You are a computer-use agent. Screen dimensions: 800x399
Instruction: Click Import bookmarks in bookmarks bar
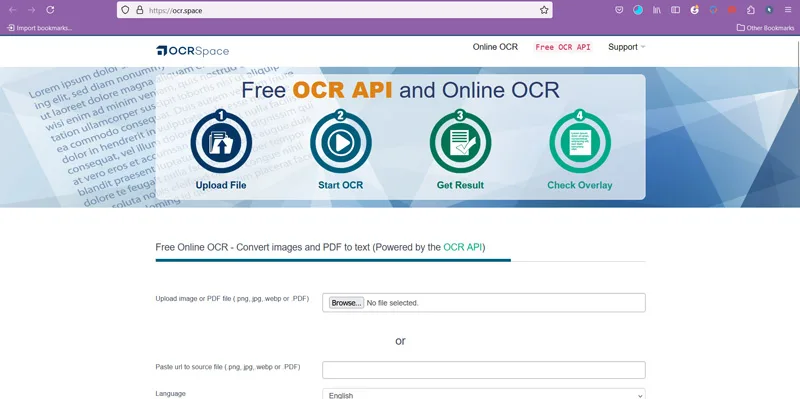39,28
